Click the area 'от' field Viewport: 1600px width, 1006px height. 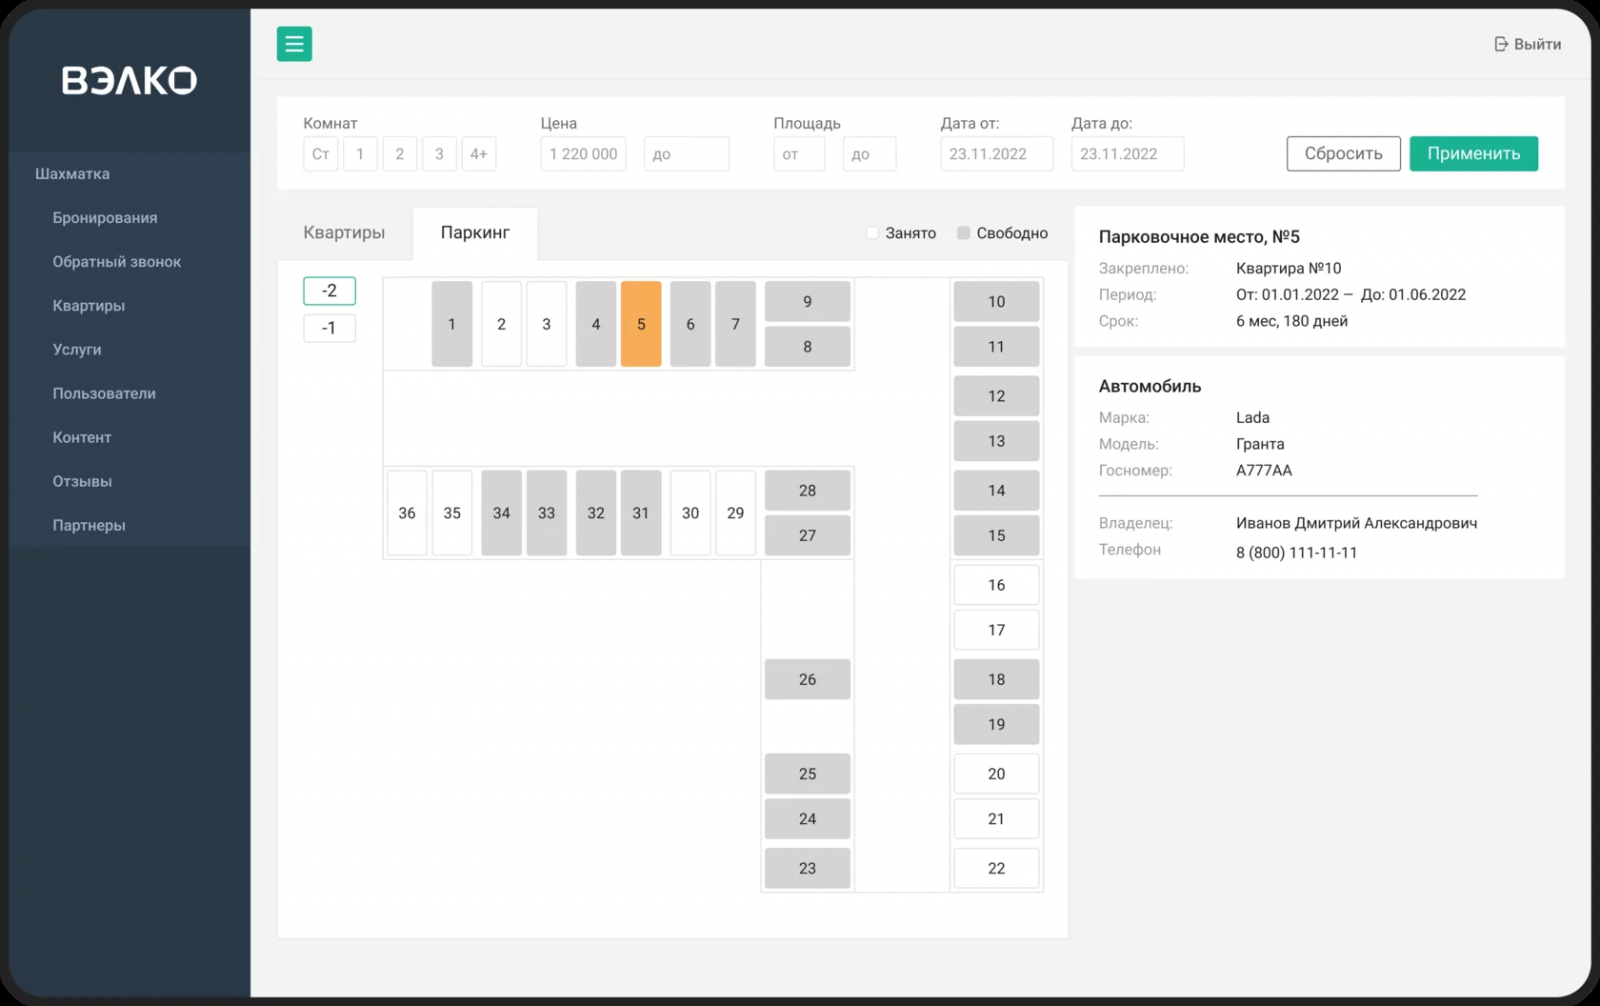[x=799, y=154]
